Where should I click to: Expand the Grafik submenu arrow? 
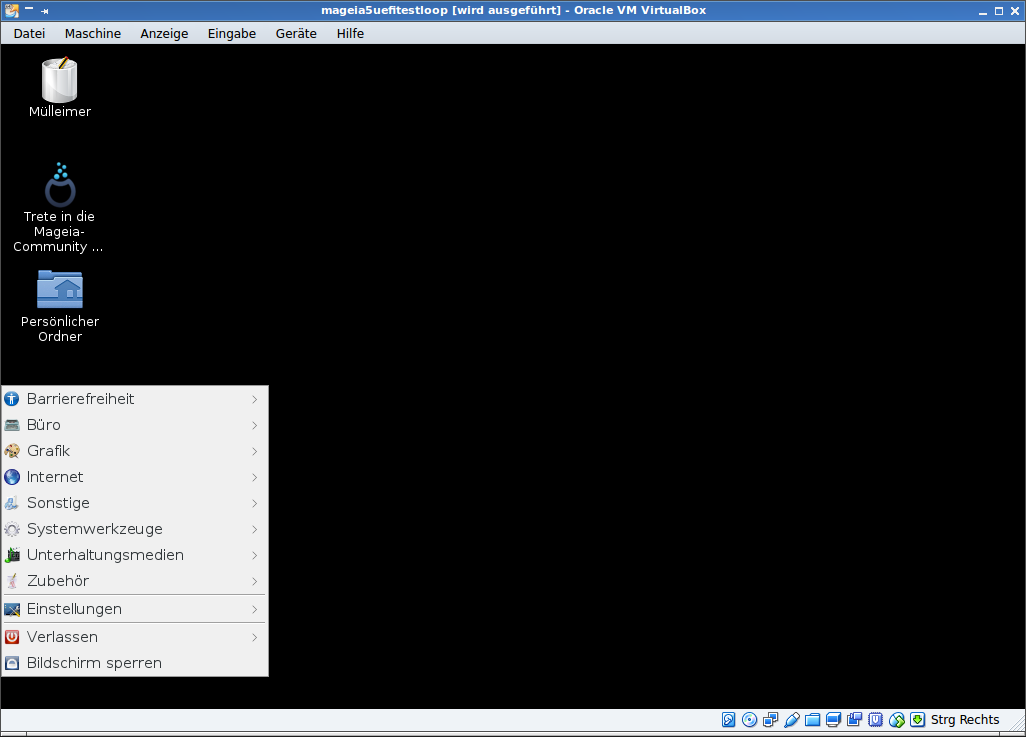pos(255,452)
